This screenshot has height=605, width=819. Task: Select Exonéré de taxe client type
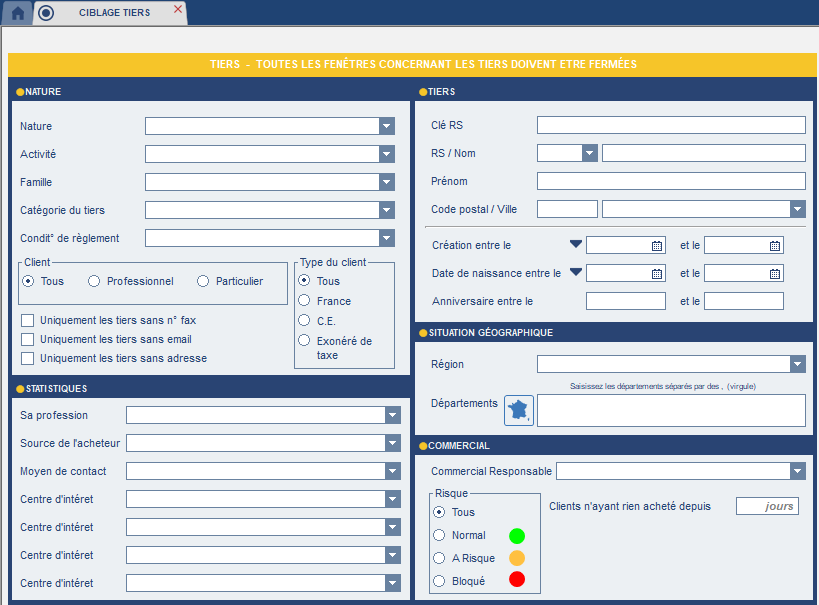(x=304, y=340)
